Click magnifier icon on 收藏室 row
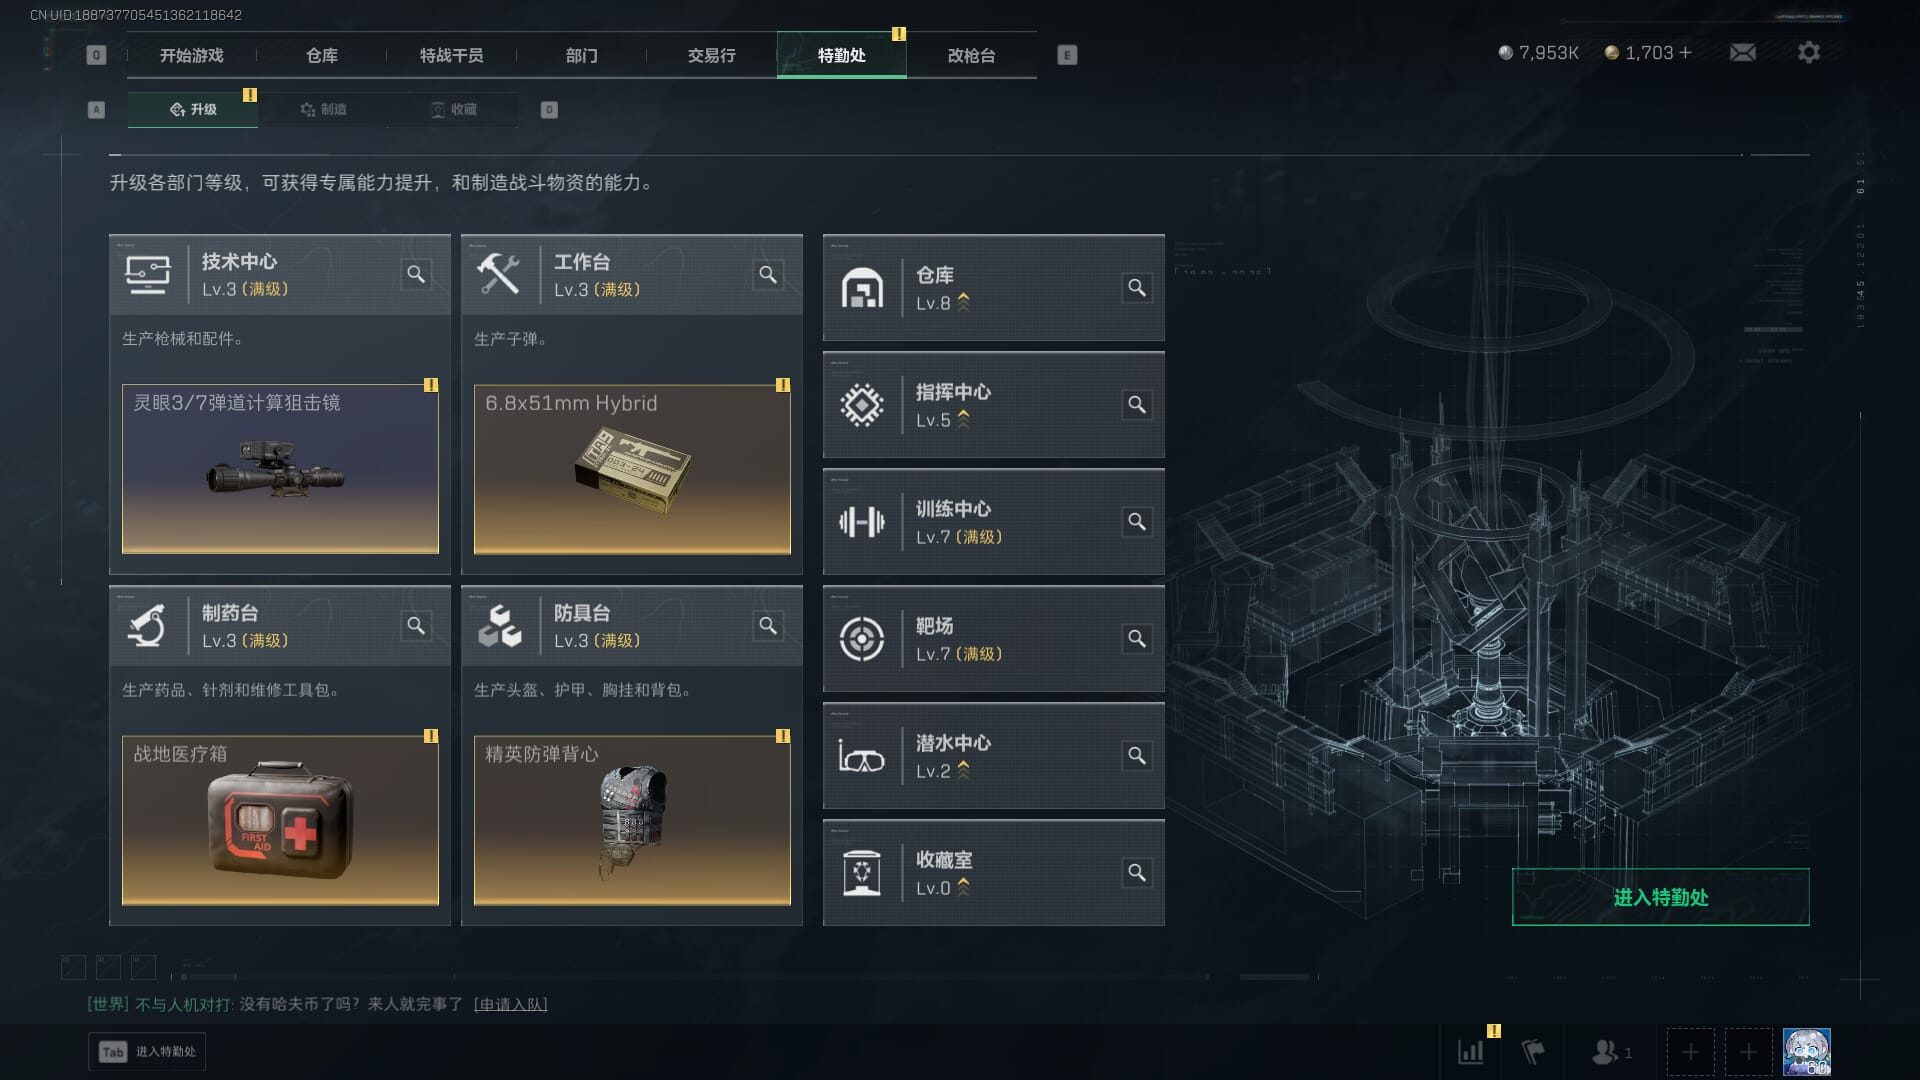1920x1080 pixels. [1137, 873]
